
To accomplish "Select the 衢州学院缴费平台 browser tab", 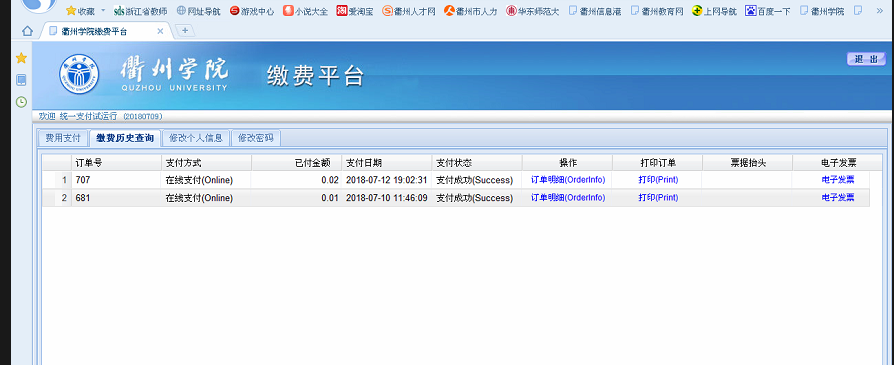I will 105,31.
